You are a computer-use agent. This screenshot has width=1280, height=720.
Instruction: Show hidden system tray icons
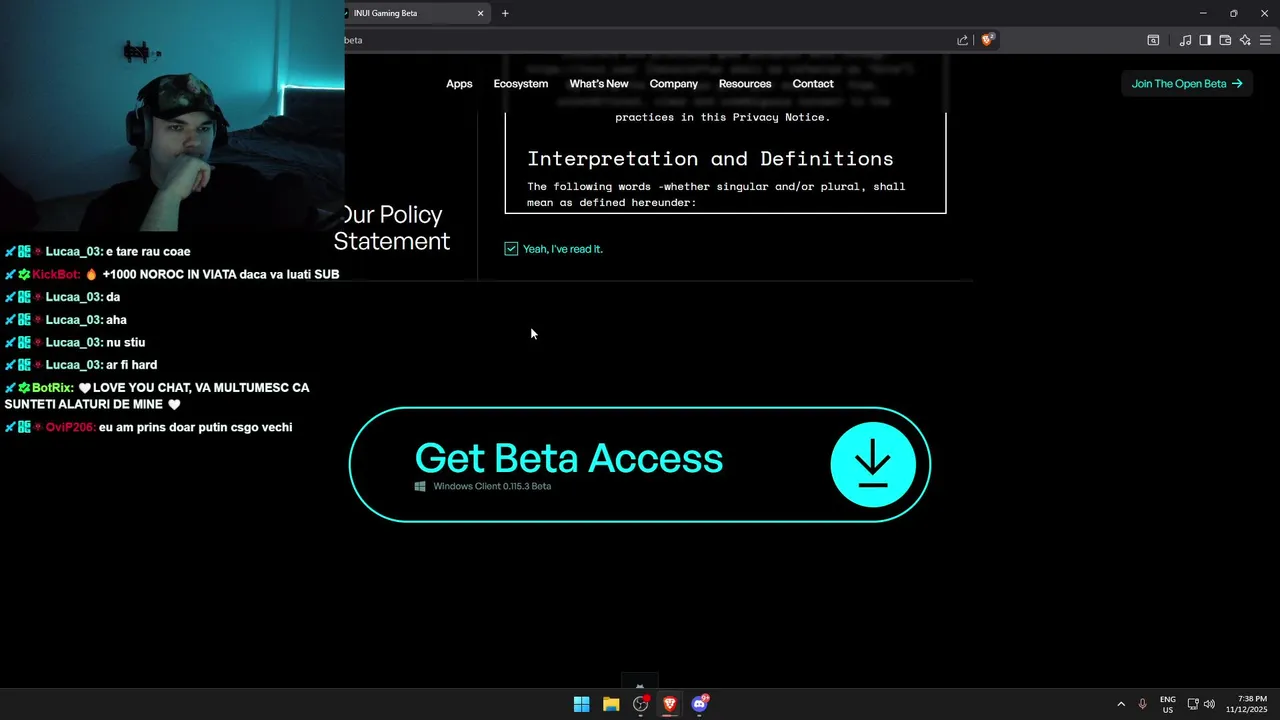coord(1121,704)
